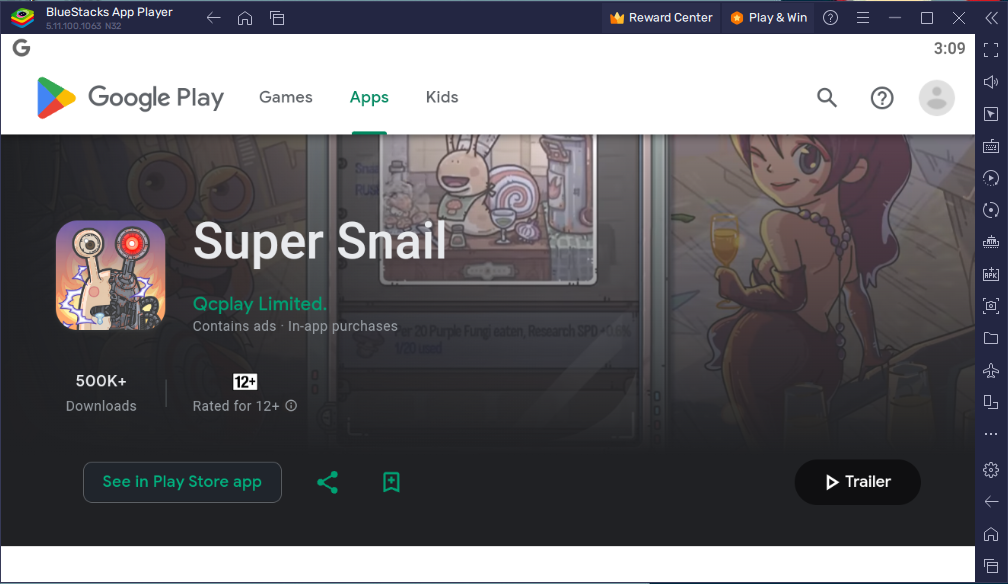1008x584 pixels.
Task: Open BlueStacks settings gear
Action: click(991, 470)
